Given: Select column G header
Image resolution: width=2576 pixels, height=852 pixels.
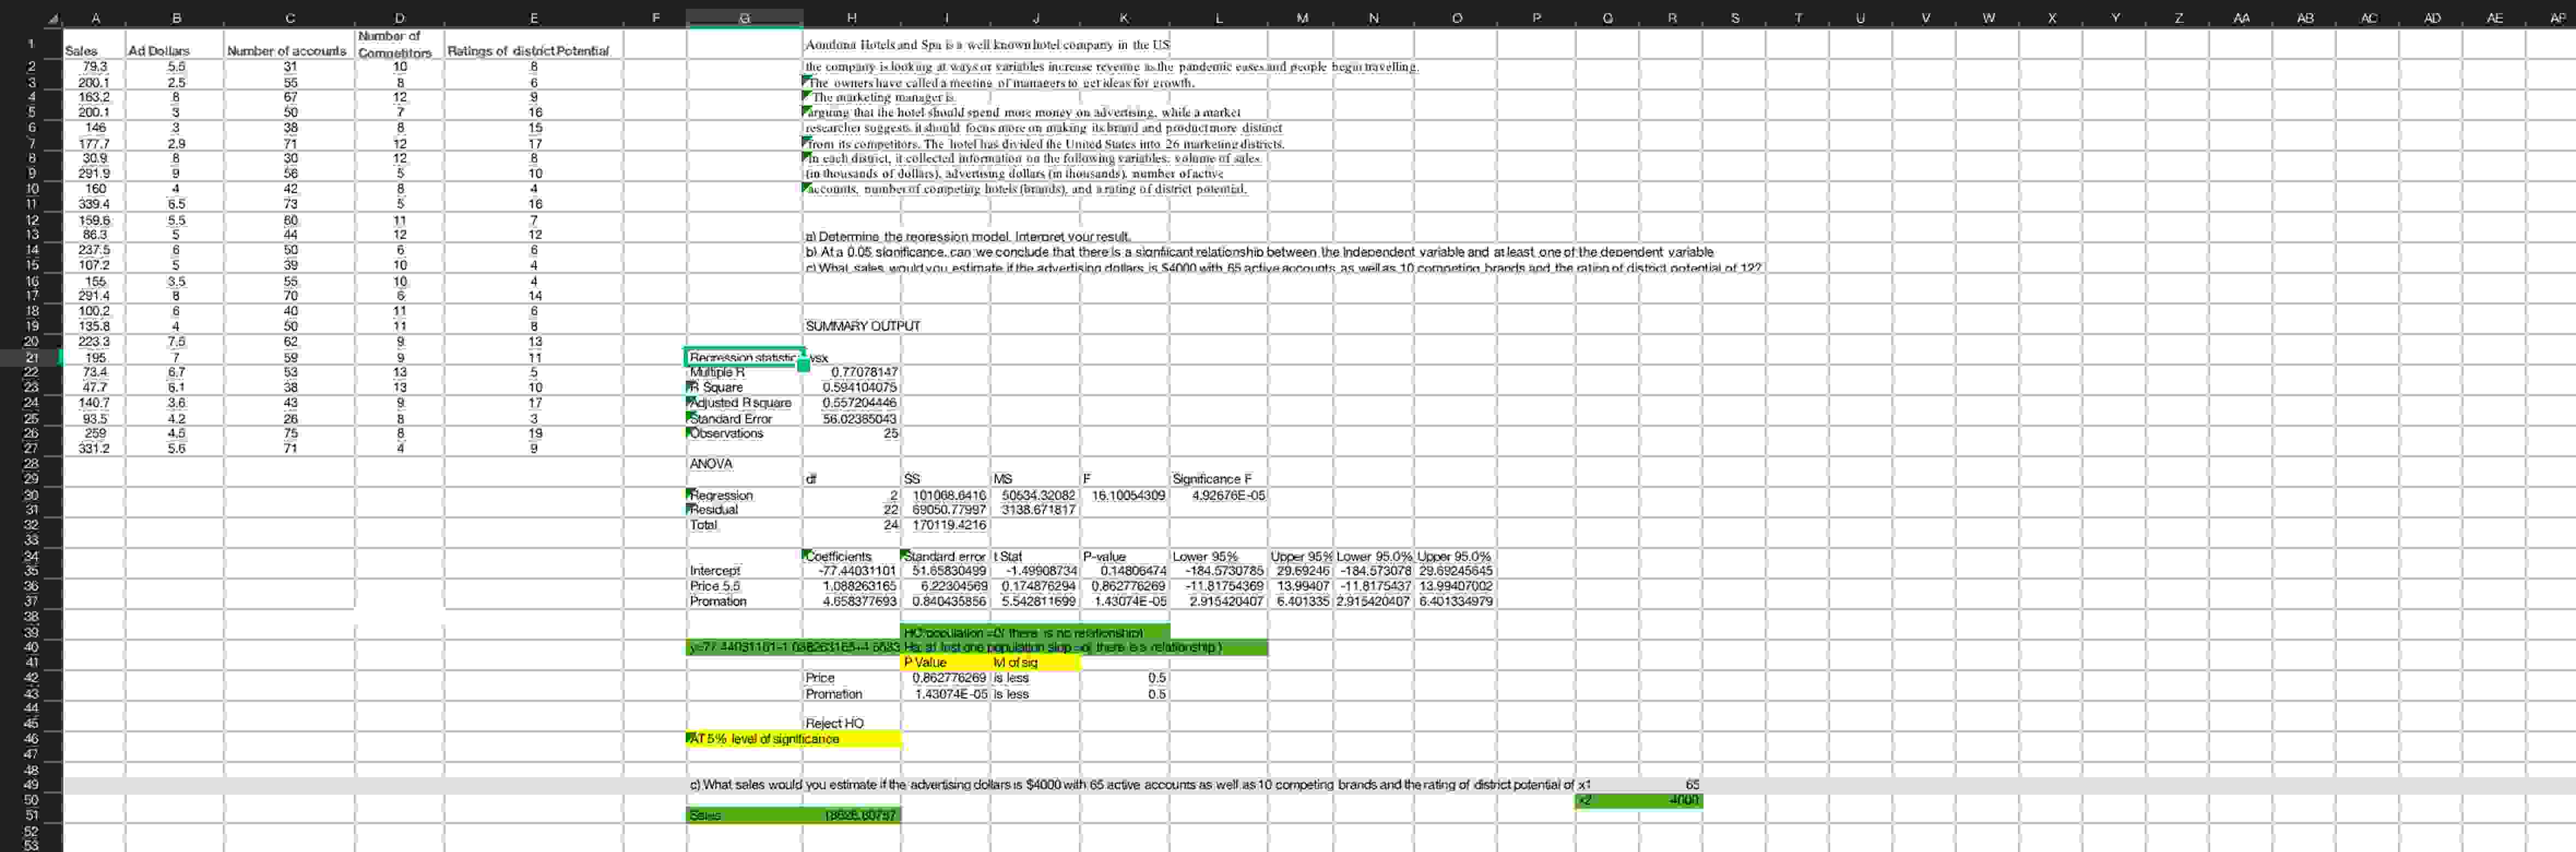Looking at the screenshot, I should 744,17.
